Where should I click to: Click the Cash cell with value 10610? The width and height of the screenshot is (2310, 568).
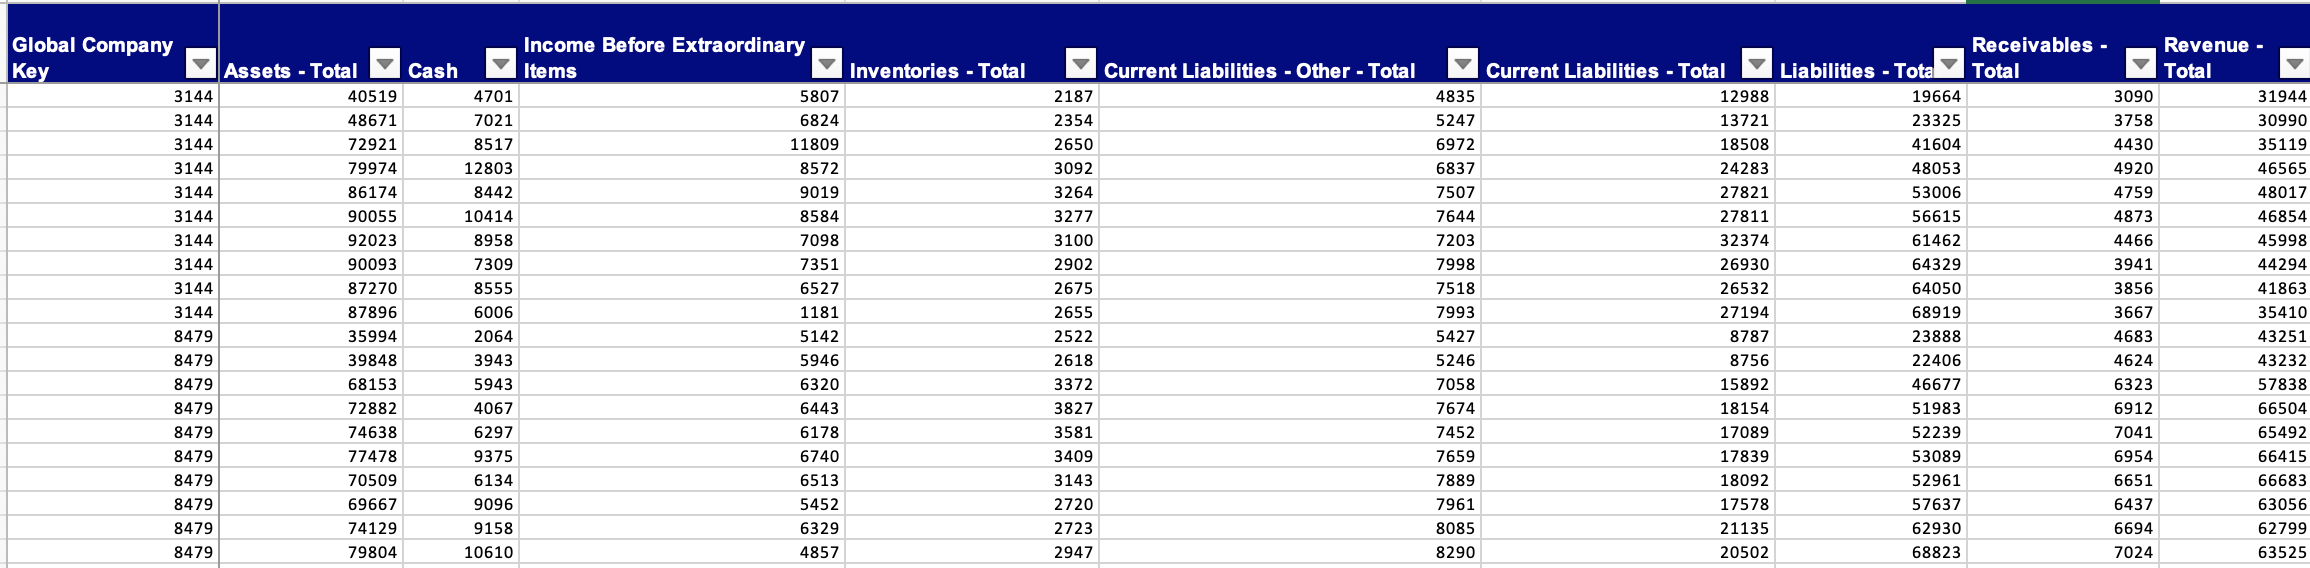(x=461, y=552)
